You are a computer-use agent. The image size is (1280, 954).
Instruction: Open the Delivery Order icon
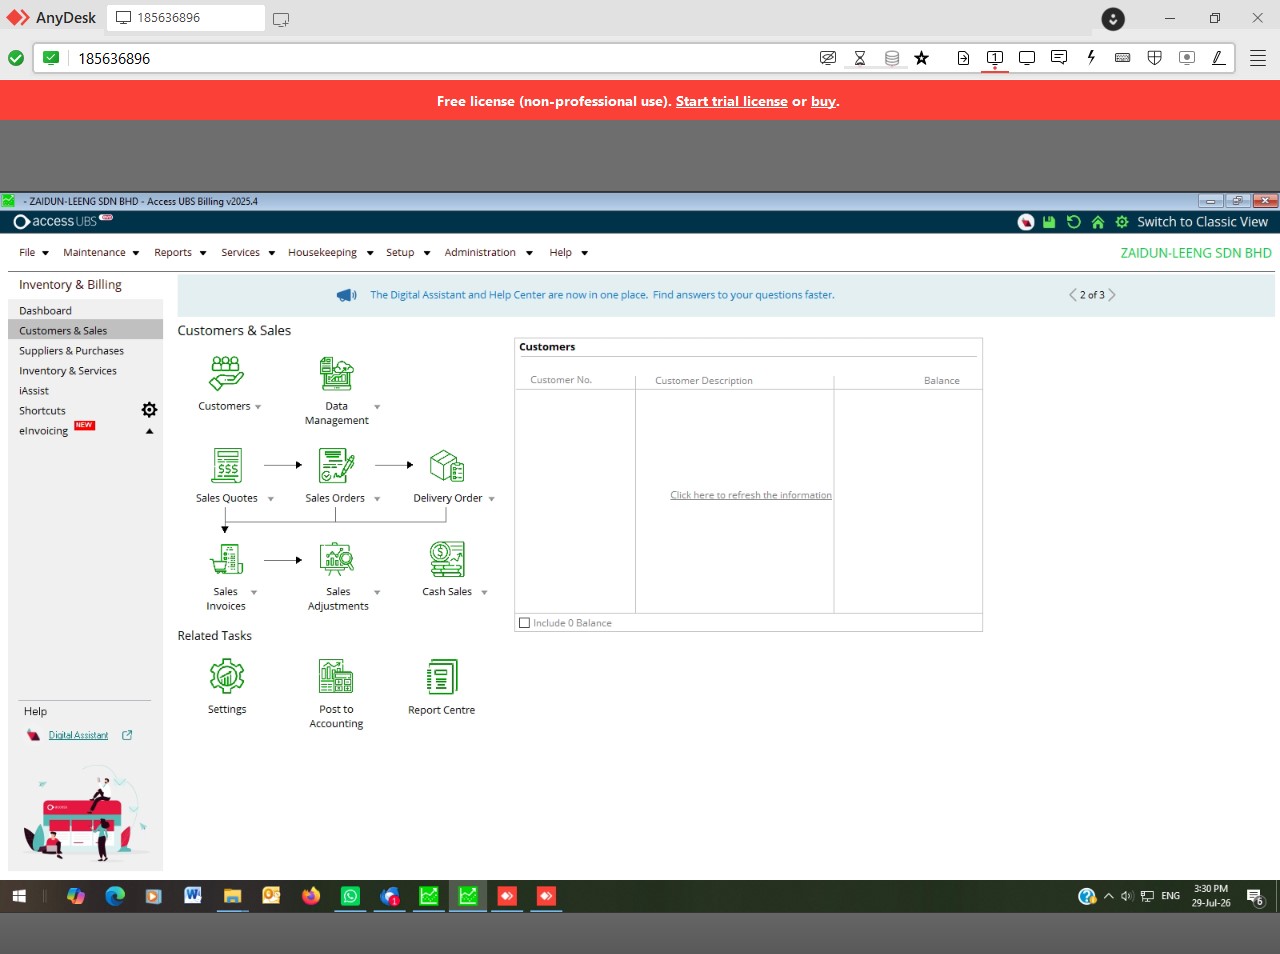coord(446,466)
